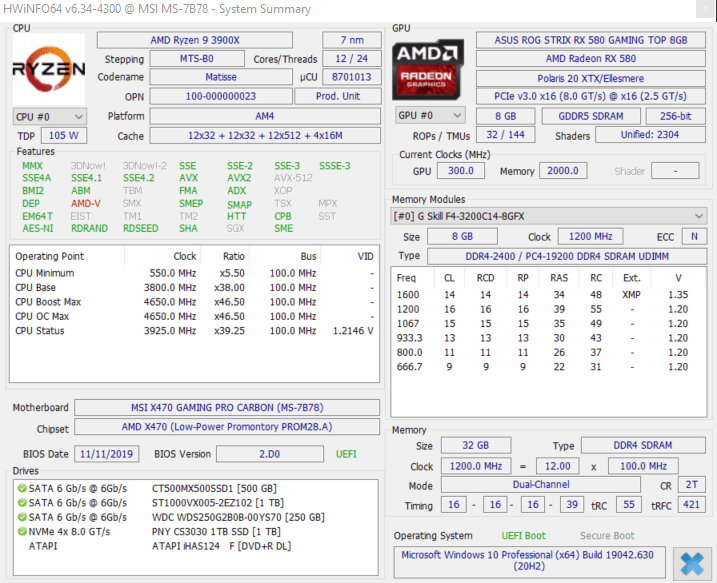The height and width of the screenshot is (583, 717).
Task: Click the AVX2 feature flag
Action: click(239, 178)
